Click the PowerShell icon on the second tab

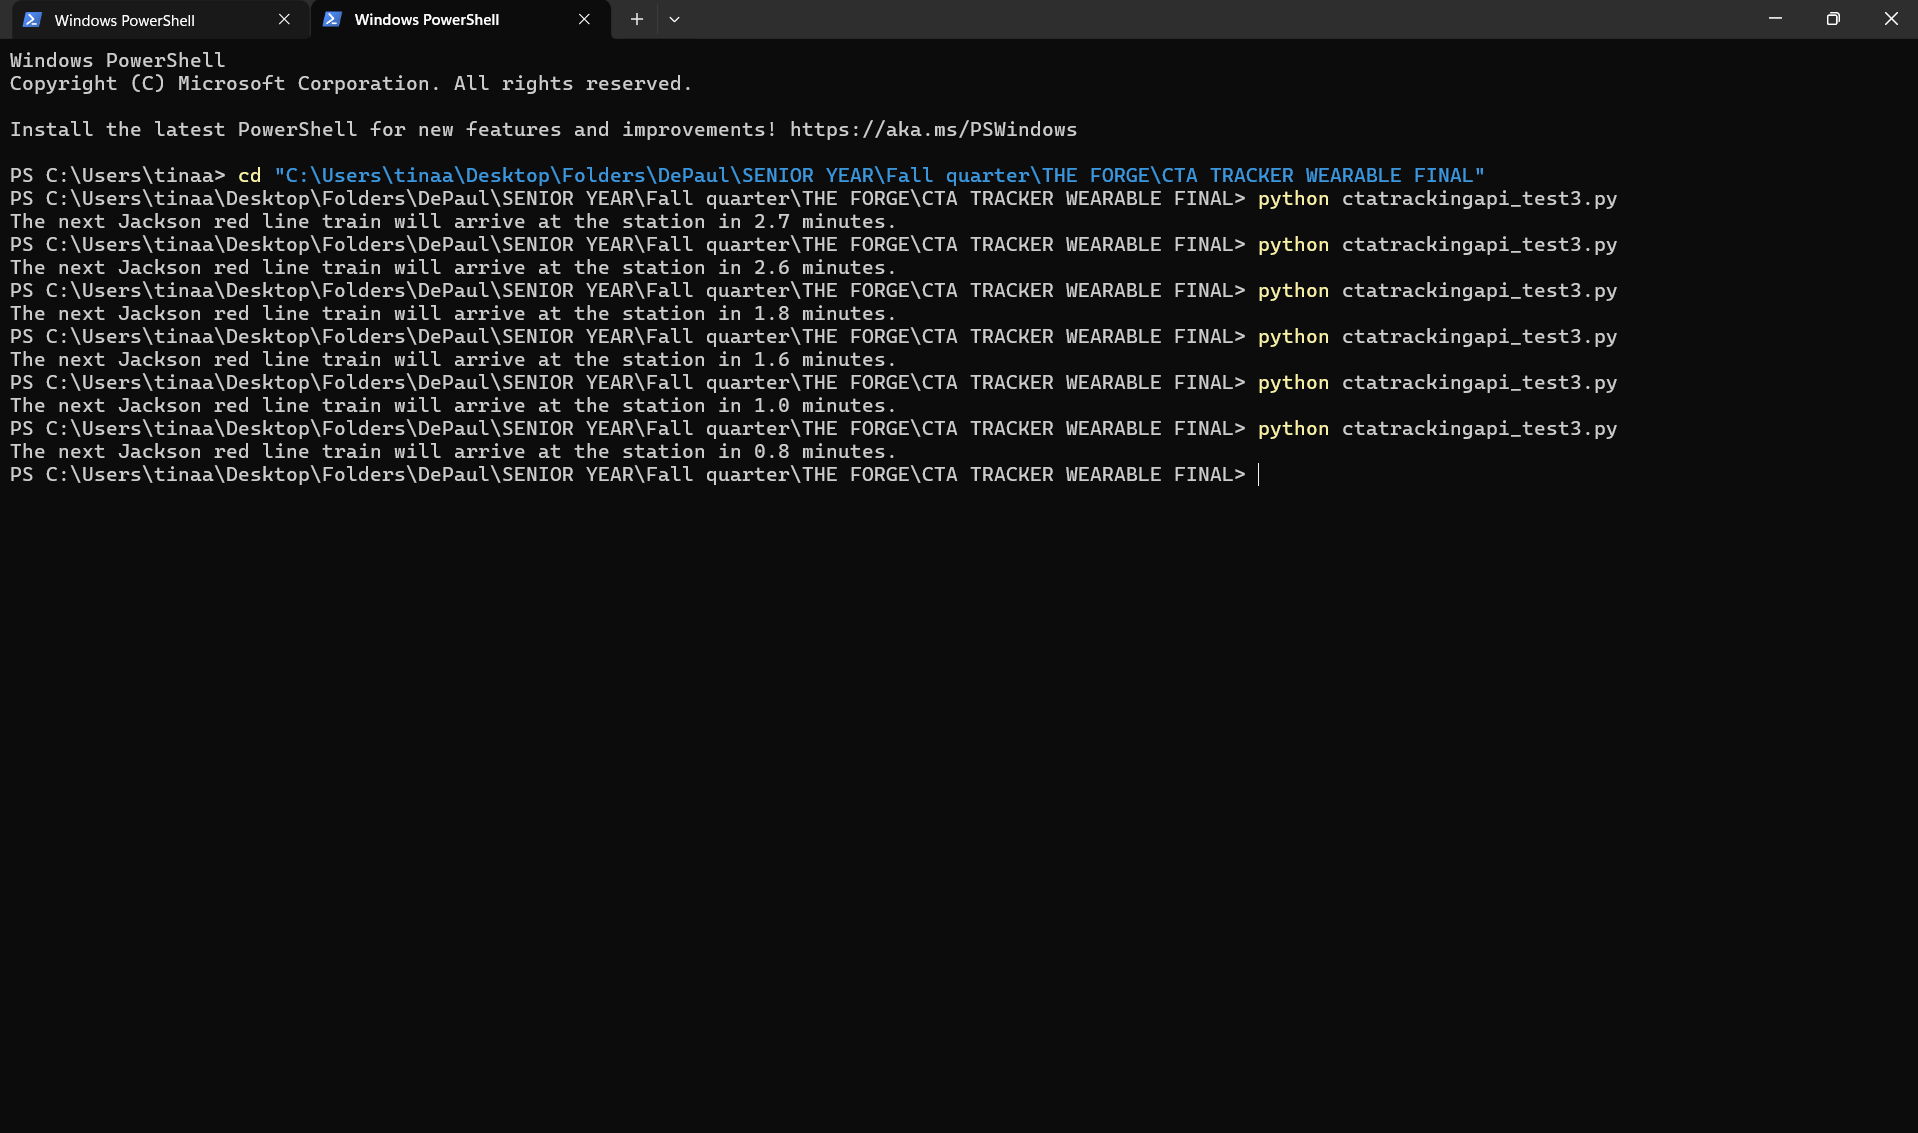(x=332, y=19)
